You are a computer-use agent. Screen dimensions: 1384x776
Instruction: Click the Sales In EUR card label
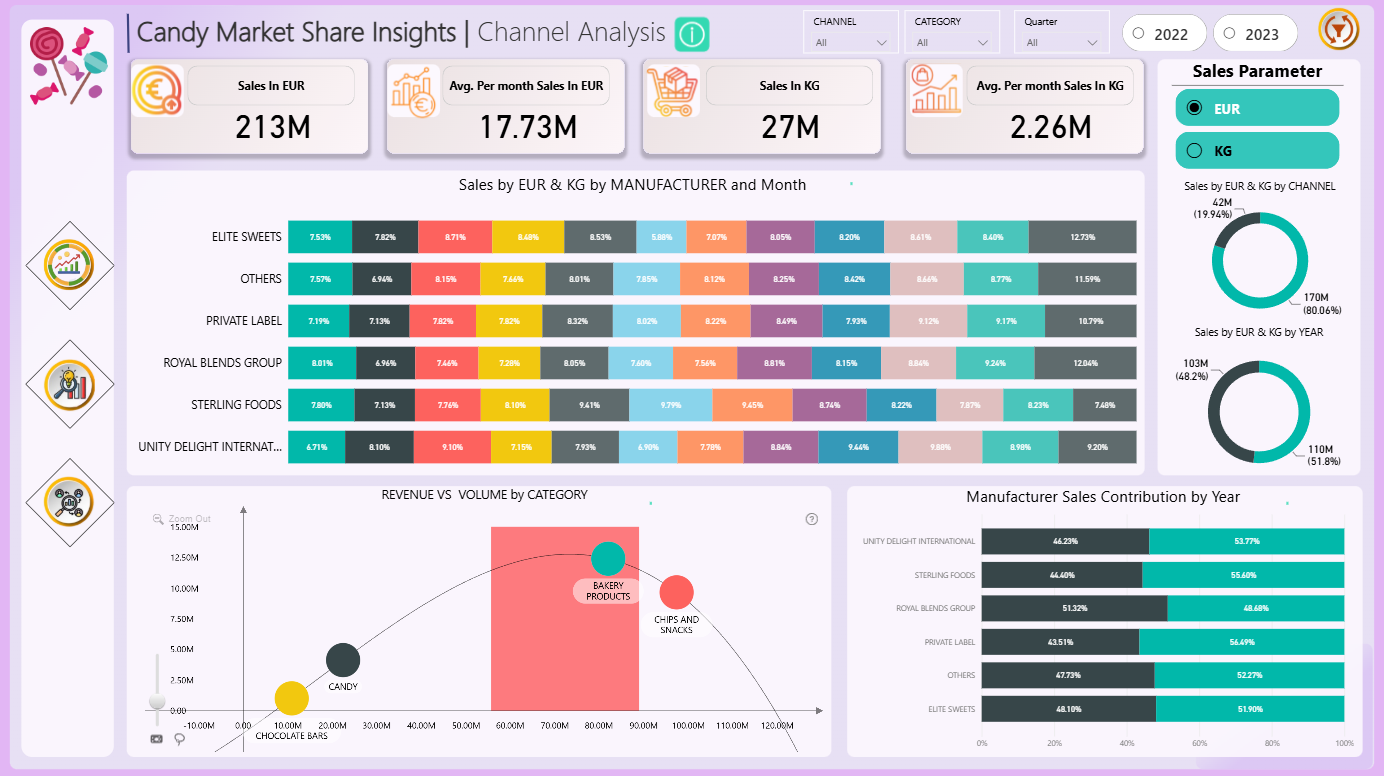pyautogui.click(x=271, y=86)
